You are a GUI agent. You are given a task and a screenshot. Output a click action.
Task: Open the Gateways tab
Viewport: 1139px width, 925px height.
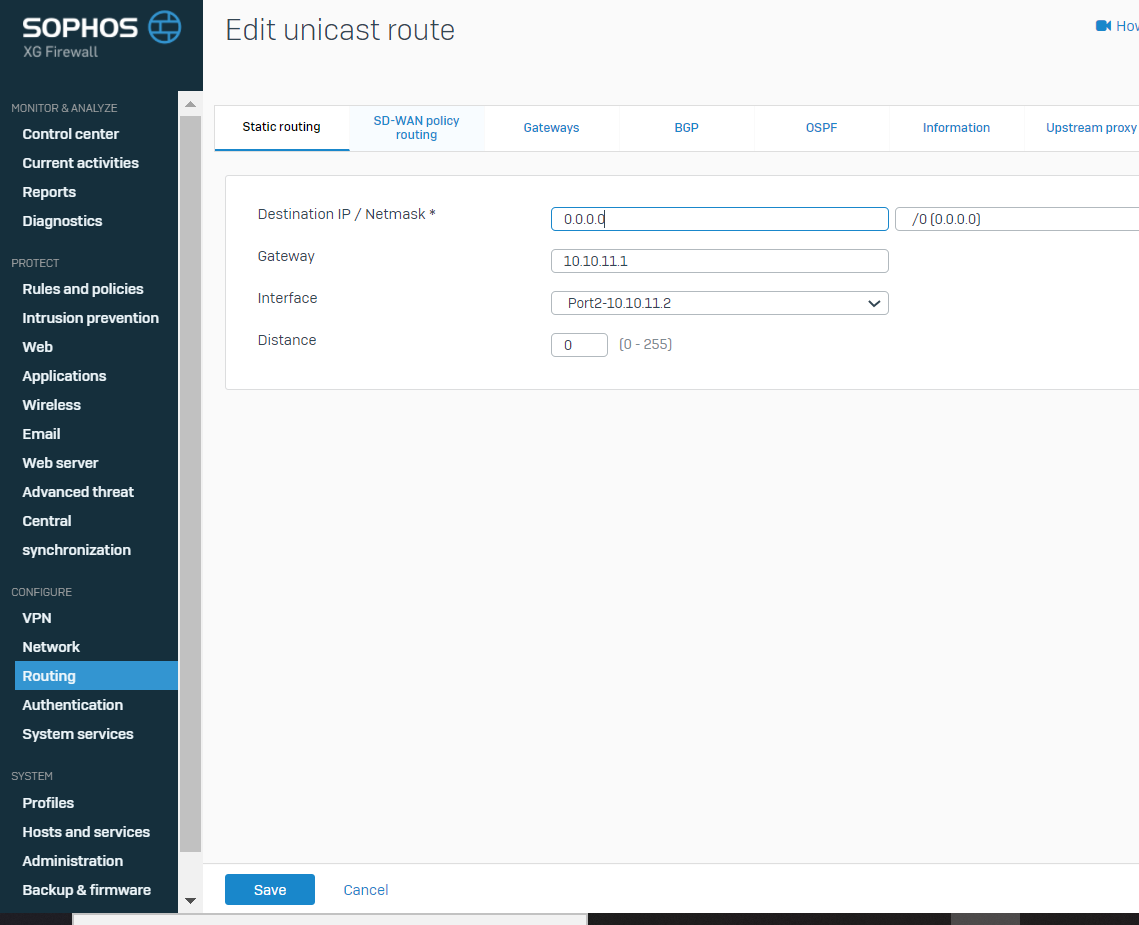[551, 128]
